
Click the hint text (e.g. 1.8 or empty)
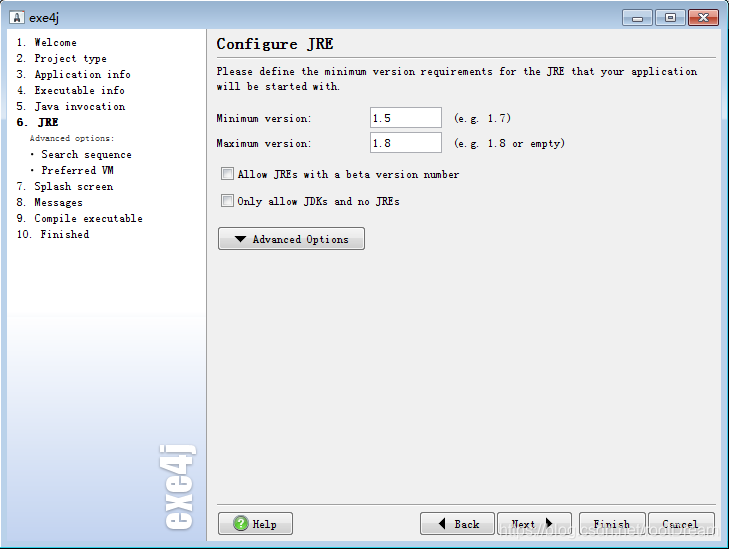pos(510,144)
